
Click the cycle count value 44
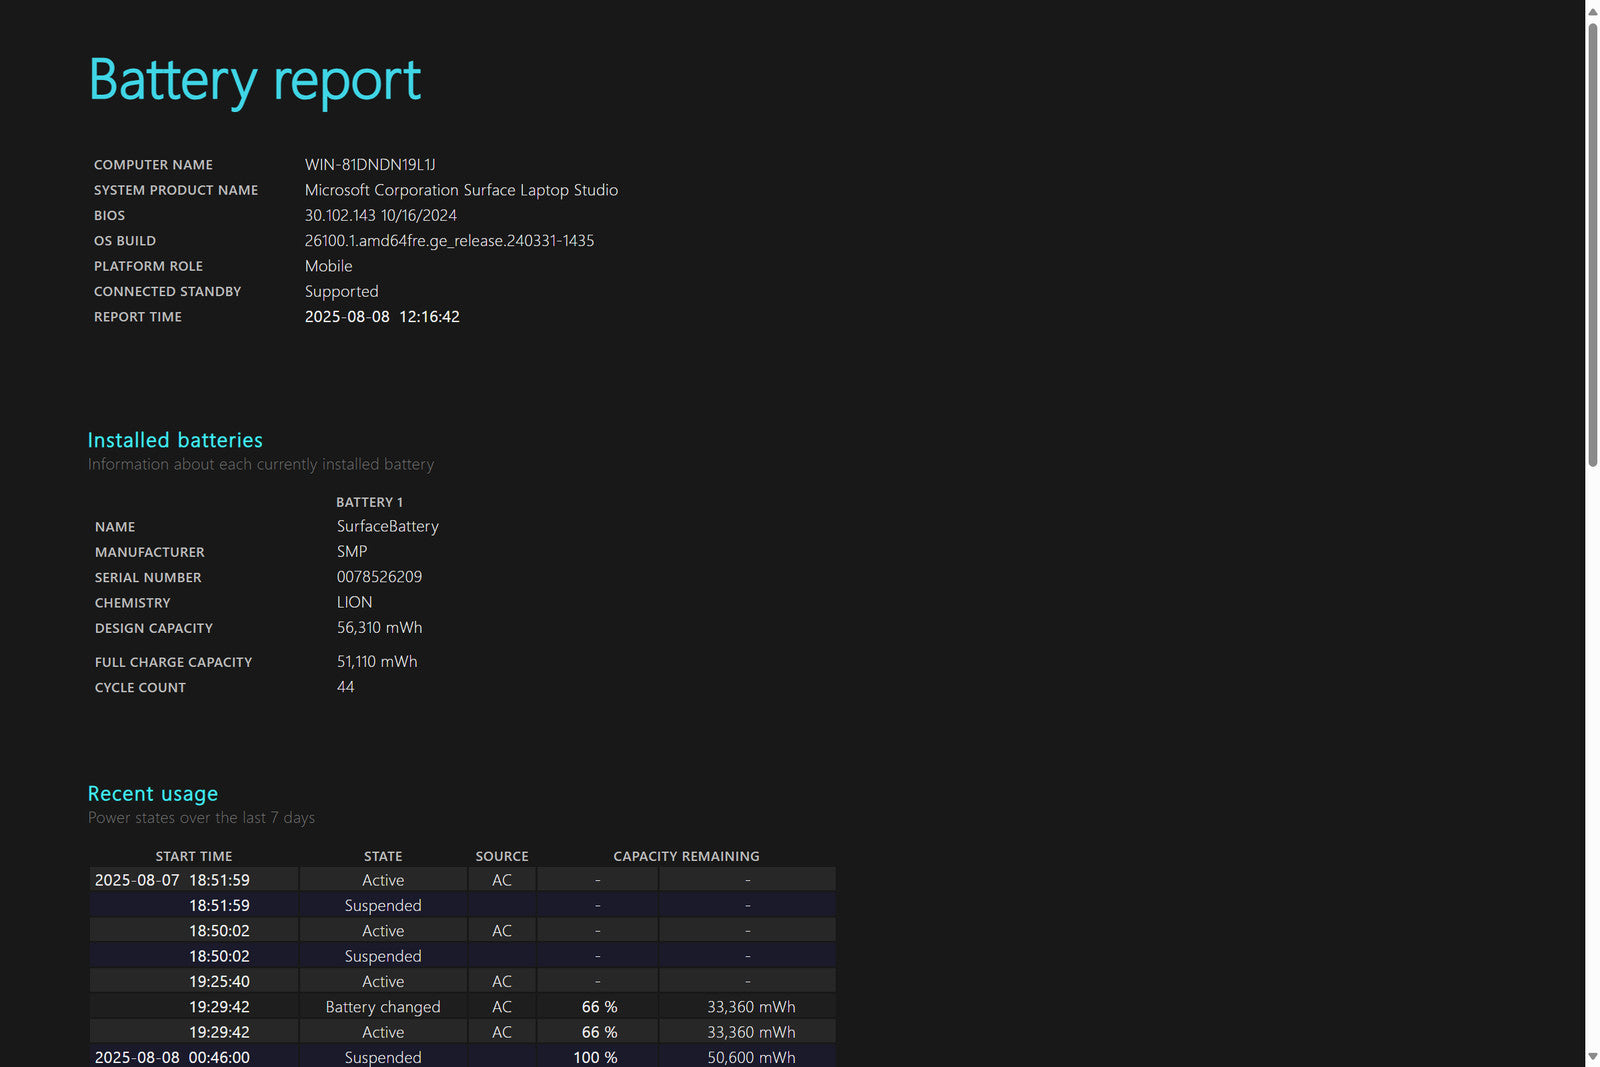coord(345,687)
